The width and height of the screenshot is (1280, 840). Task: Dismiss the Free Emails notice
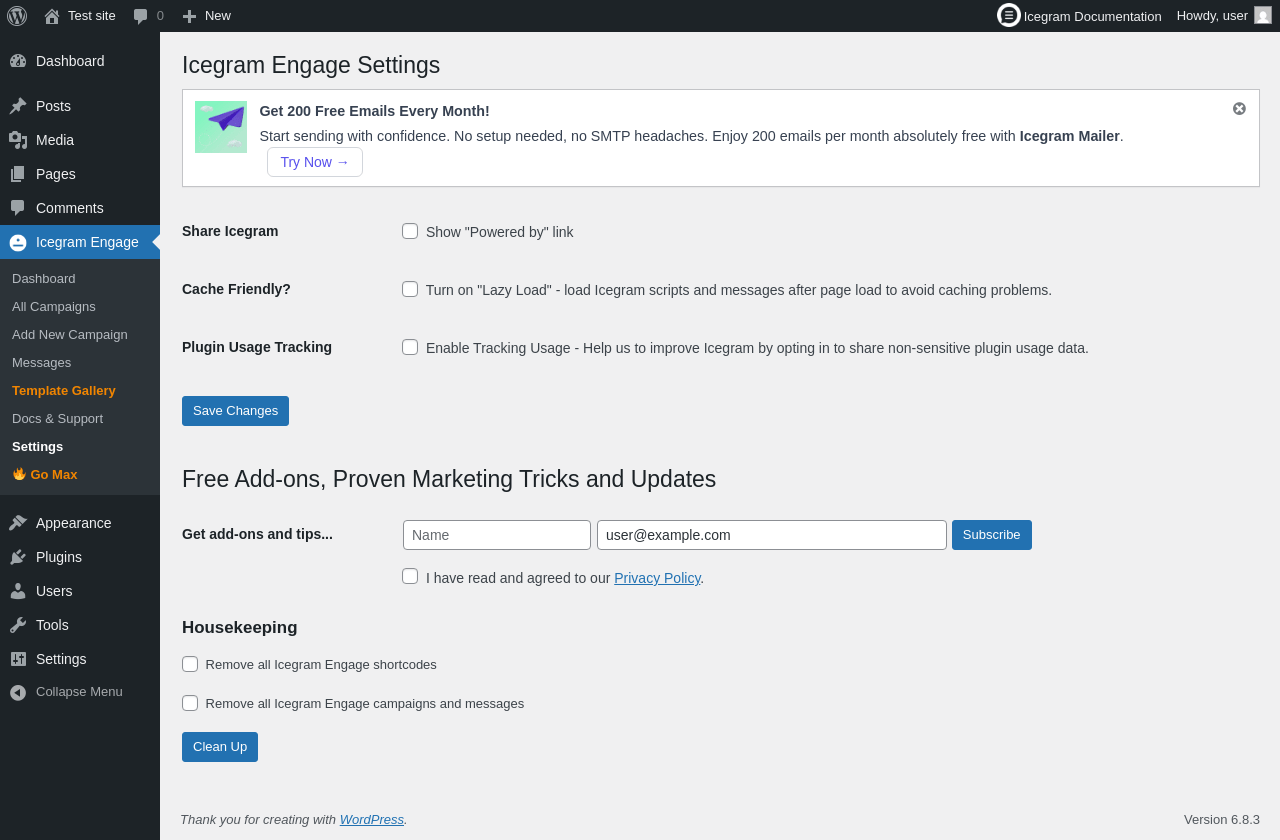pos(1239,108)
